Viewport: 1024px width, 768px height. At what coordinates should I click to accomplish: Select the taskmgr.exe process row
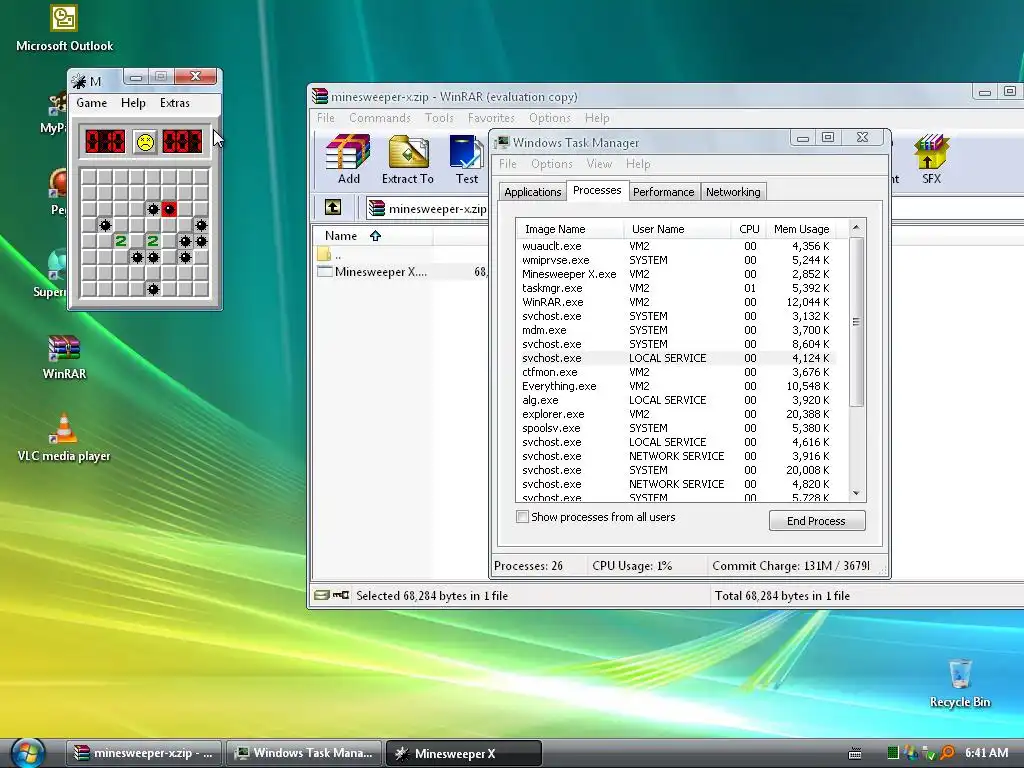click(676, 288)
